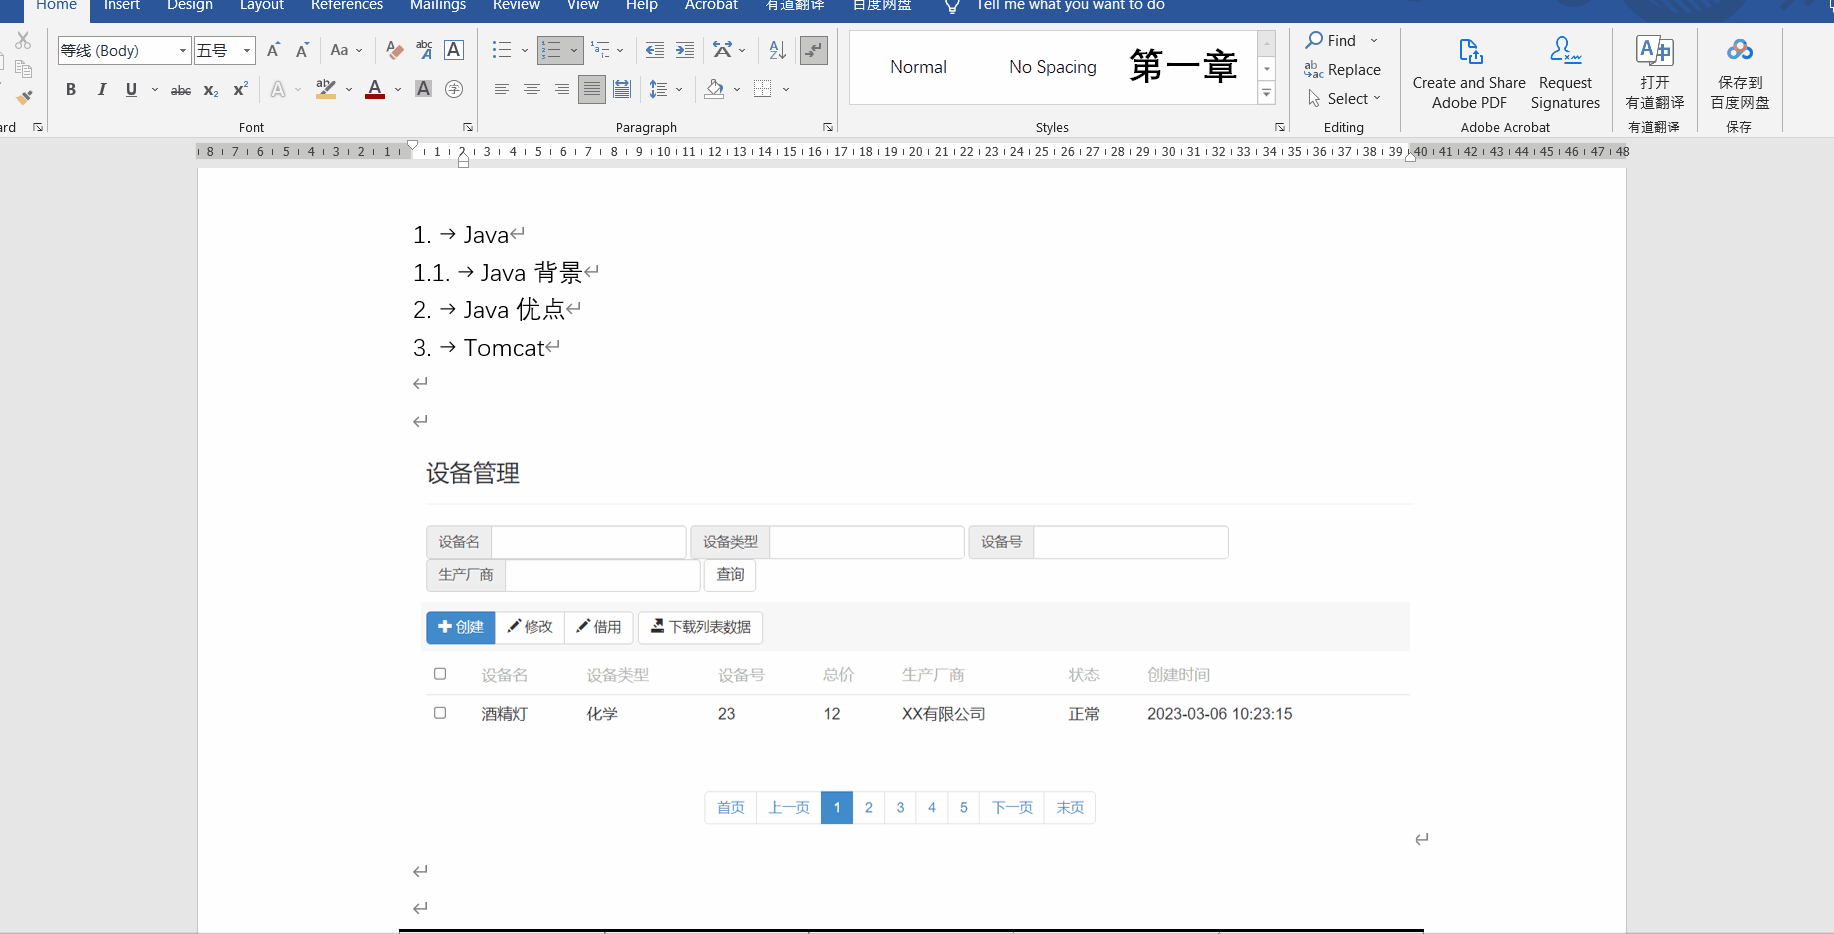This screenshot has height=934, width=1834.
Task: Click Create and Share Adobe PDF
Action: point(1469,74)
